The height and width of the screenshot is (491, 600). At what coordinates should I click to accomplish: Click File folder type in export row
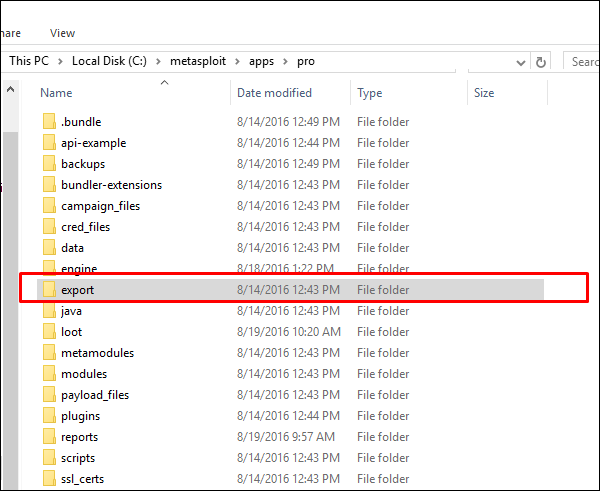click(383, 290)
